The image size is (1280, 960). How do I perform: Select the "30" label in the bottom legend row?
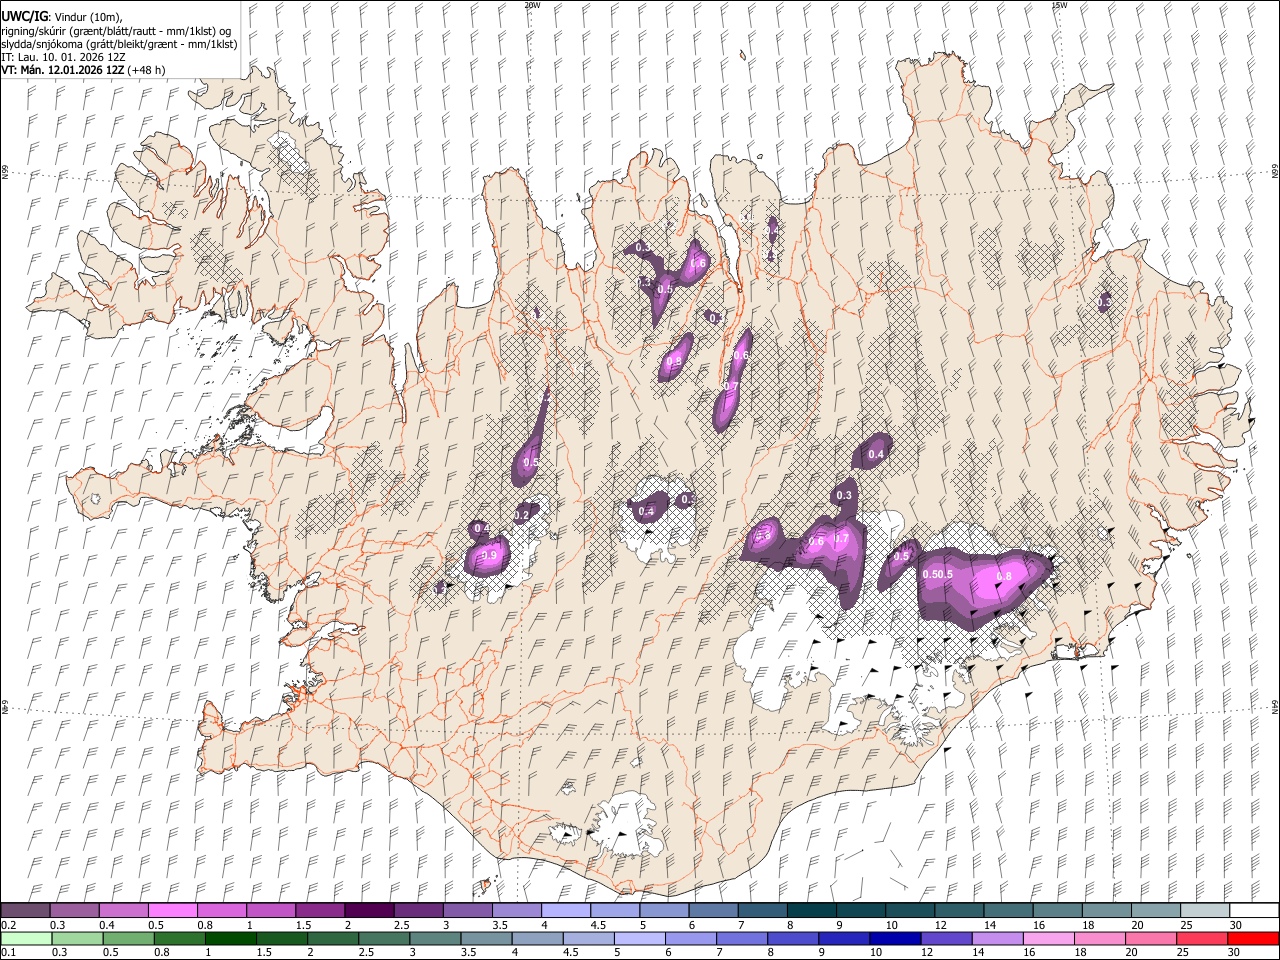click(x=1233, y=952)
